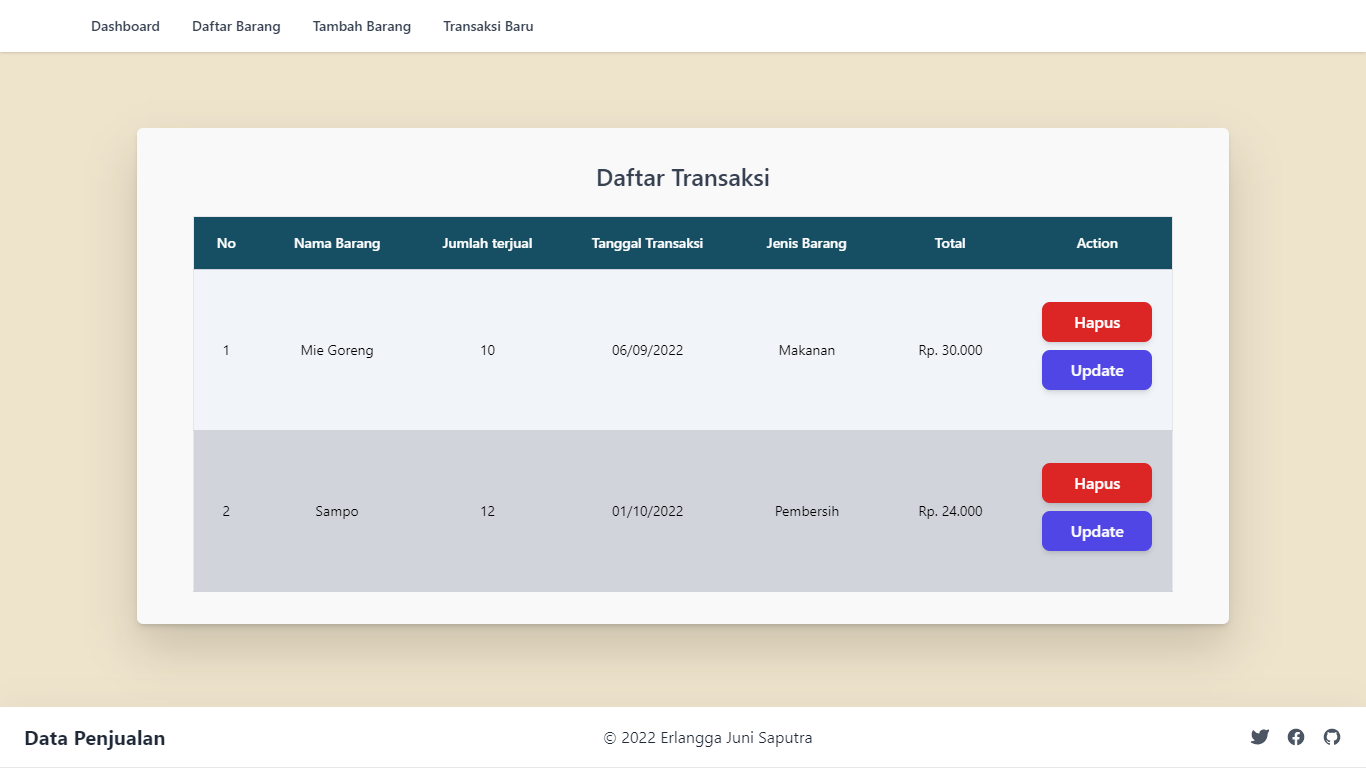Click the Nama Barang column header
1366x768 pixels.
tap(337, 243)
